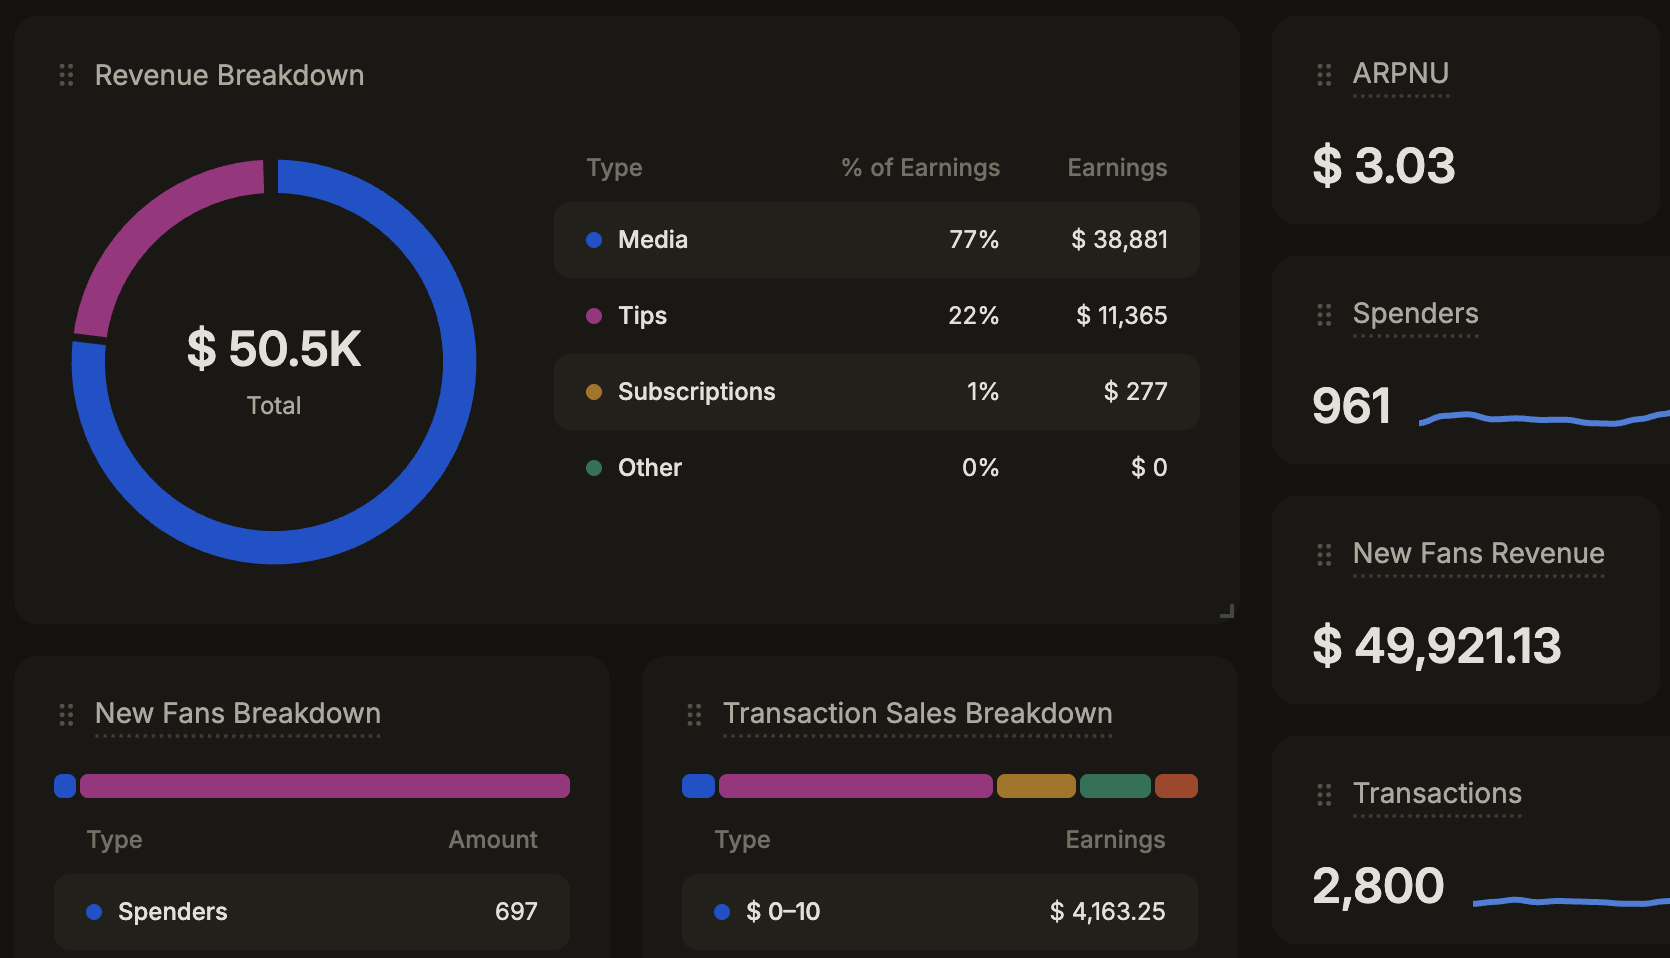Viewport: 1670px width, 958px height.
Task: Click the $ 38,881 Media earnings value
Action: [x=1119, y=240]
